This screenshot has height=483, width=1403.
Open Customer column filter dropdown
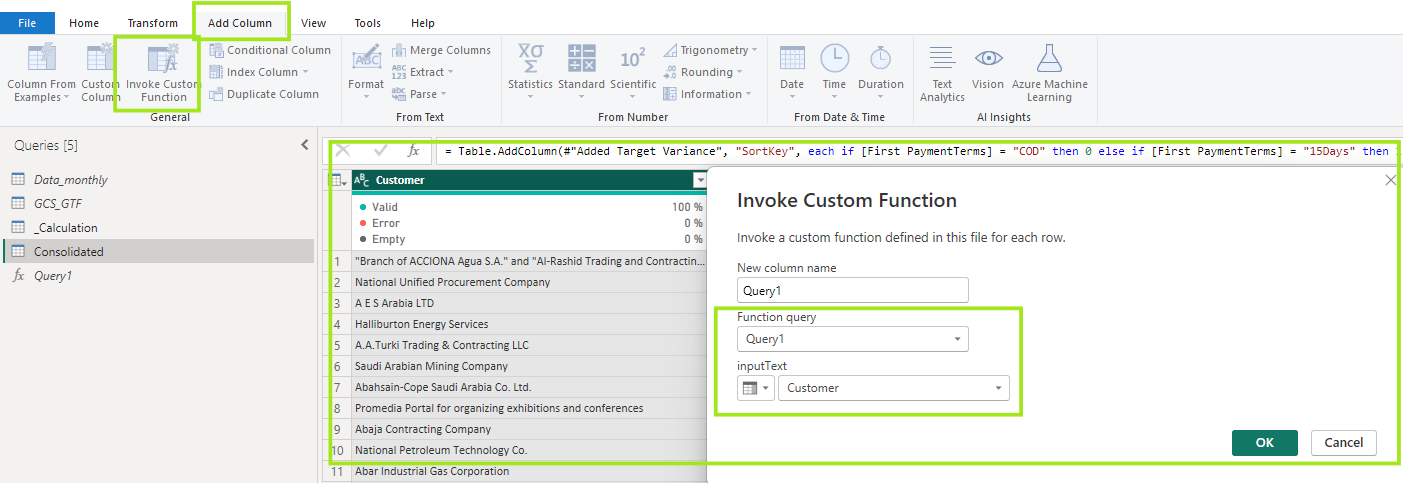click(x=699, y=181)
